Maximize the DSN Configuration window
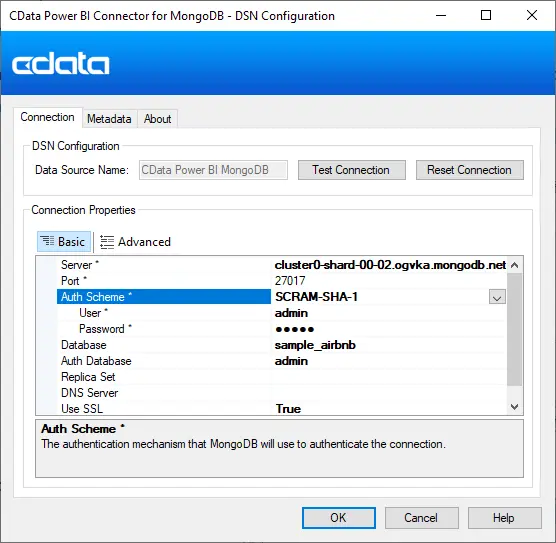Image resolution: width=556 pixels, height=543 pixels. (486, 16)
